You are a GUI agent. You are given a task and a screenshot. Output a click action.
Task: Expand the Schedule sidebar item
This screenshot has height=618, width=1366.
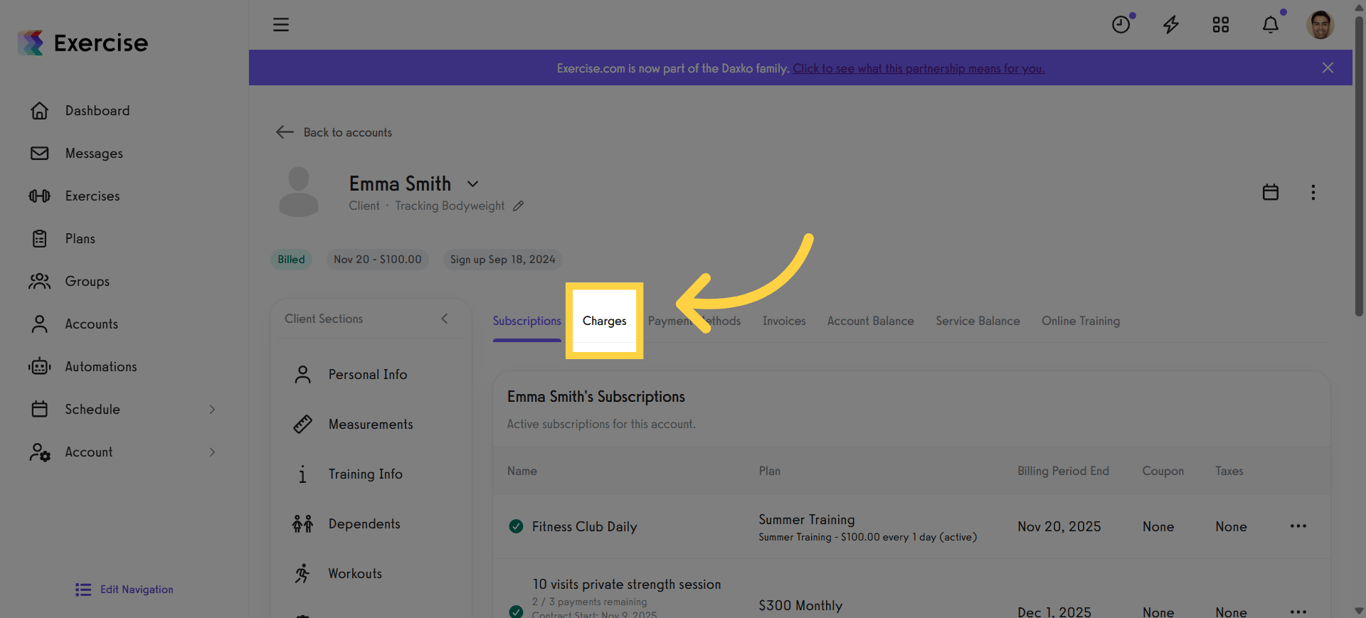tap(93, 409)
